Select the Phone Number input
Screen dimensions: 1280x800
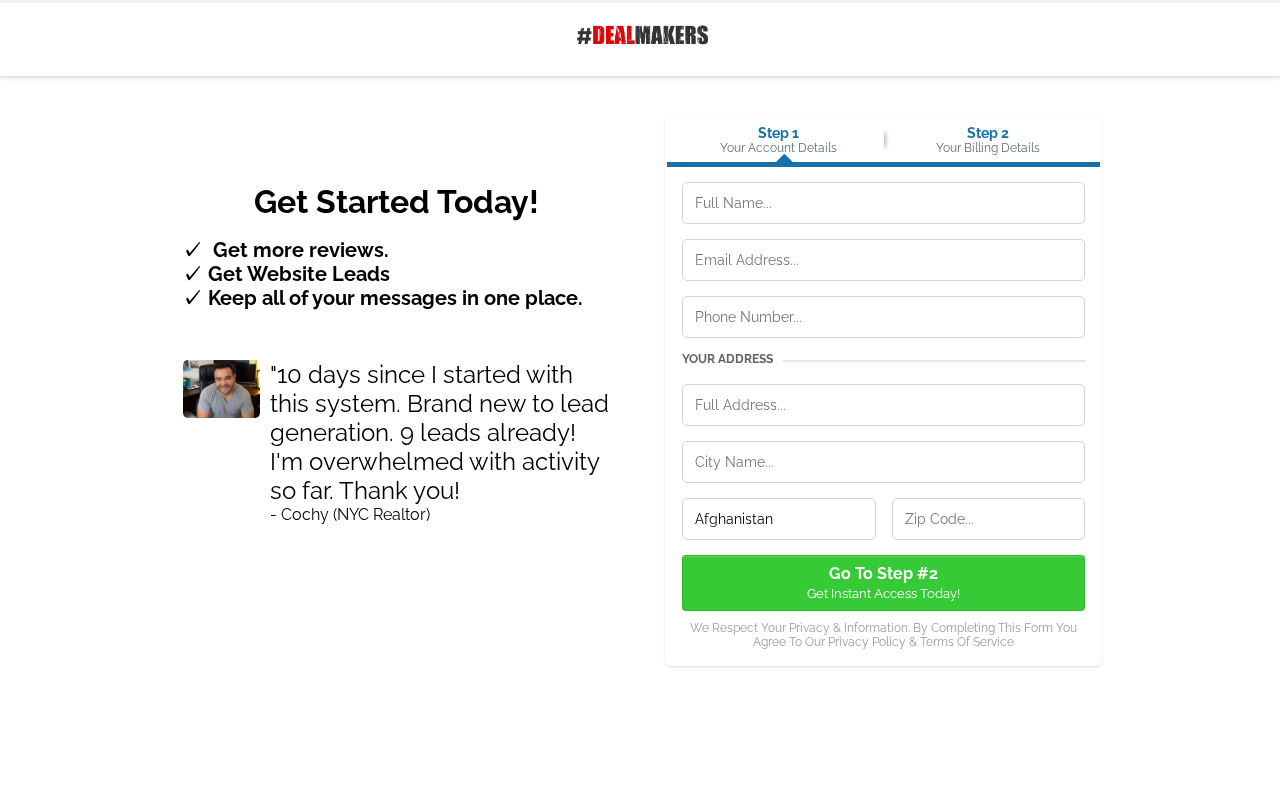883,317
